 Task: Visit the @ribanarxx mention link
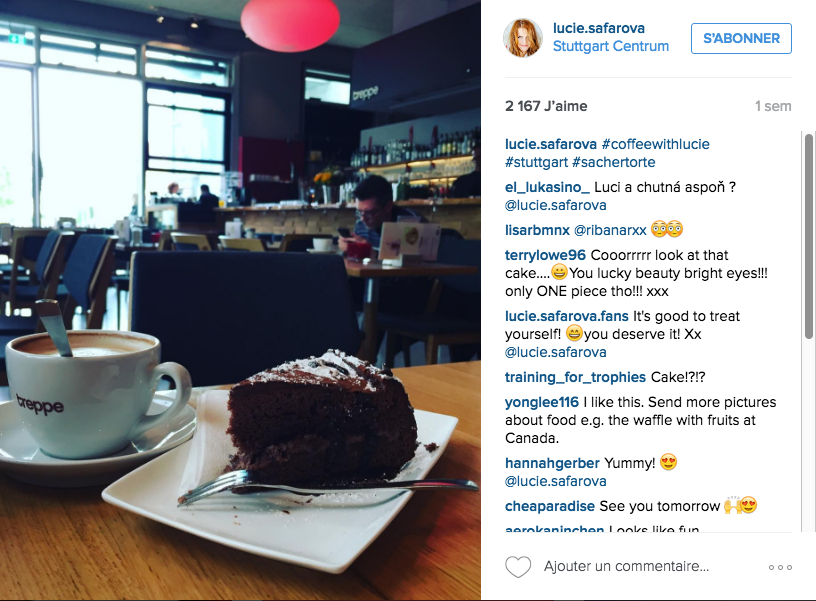click(x=610, y=230)
